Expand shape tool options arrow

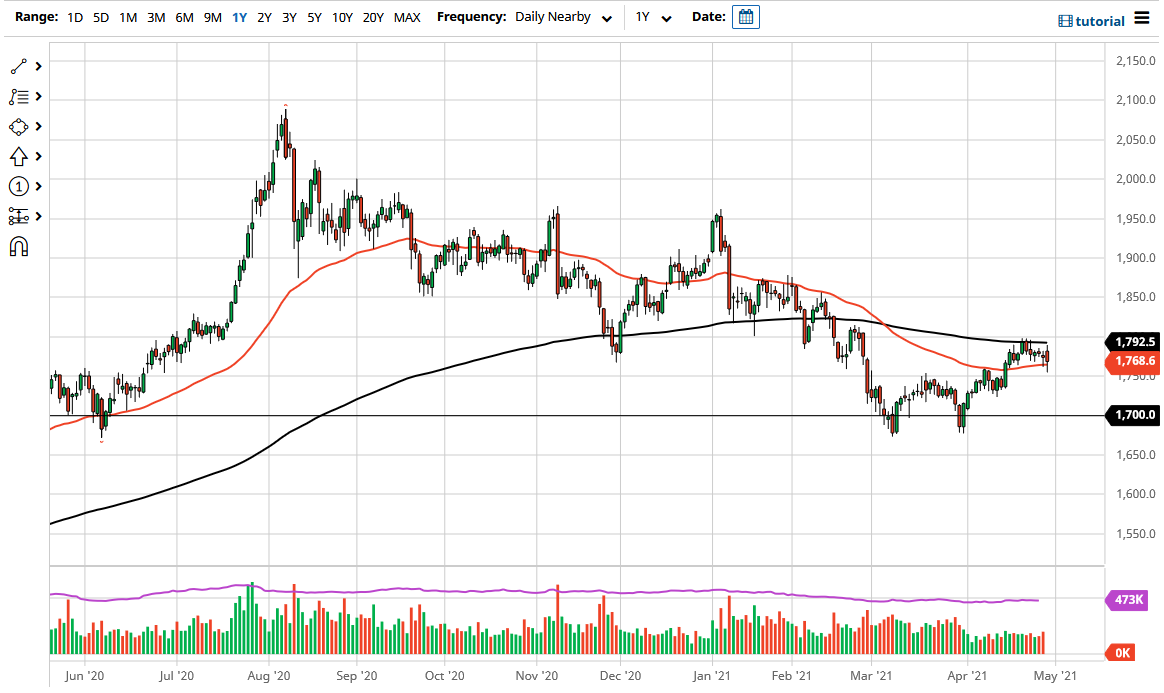click(39, 127)
